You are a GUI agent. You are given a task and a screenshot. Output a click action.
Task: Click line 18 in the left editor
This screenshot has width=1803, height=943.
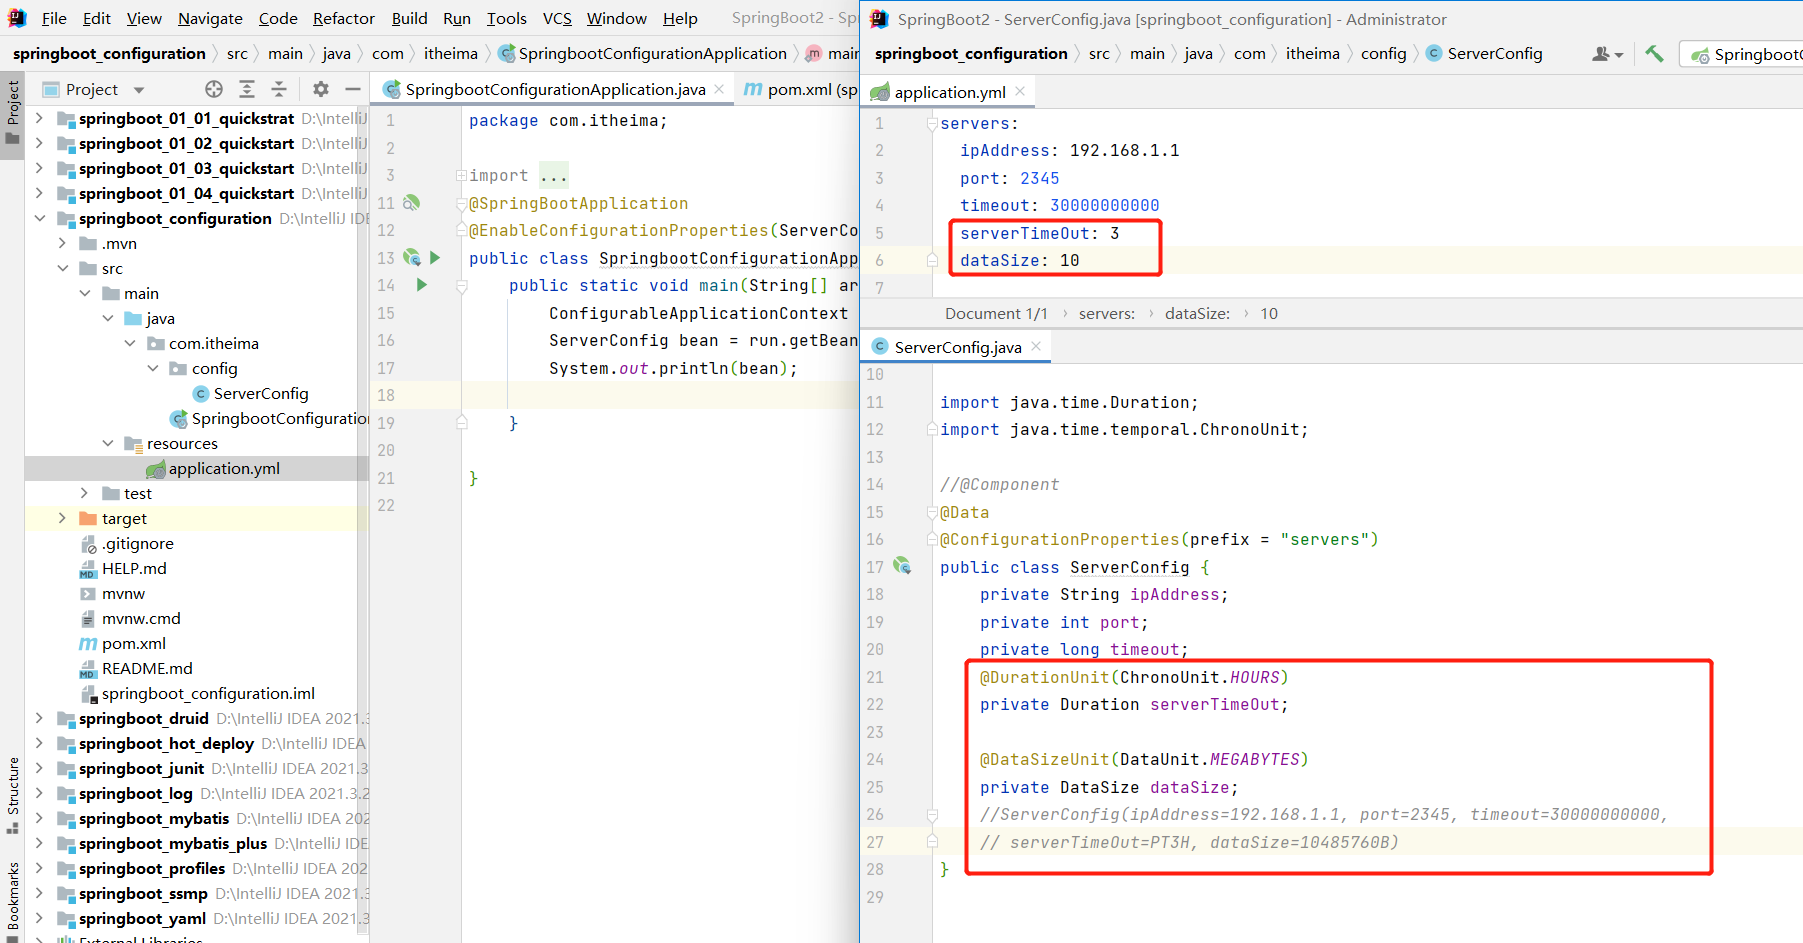660,395
